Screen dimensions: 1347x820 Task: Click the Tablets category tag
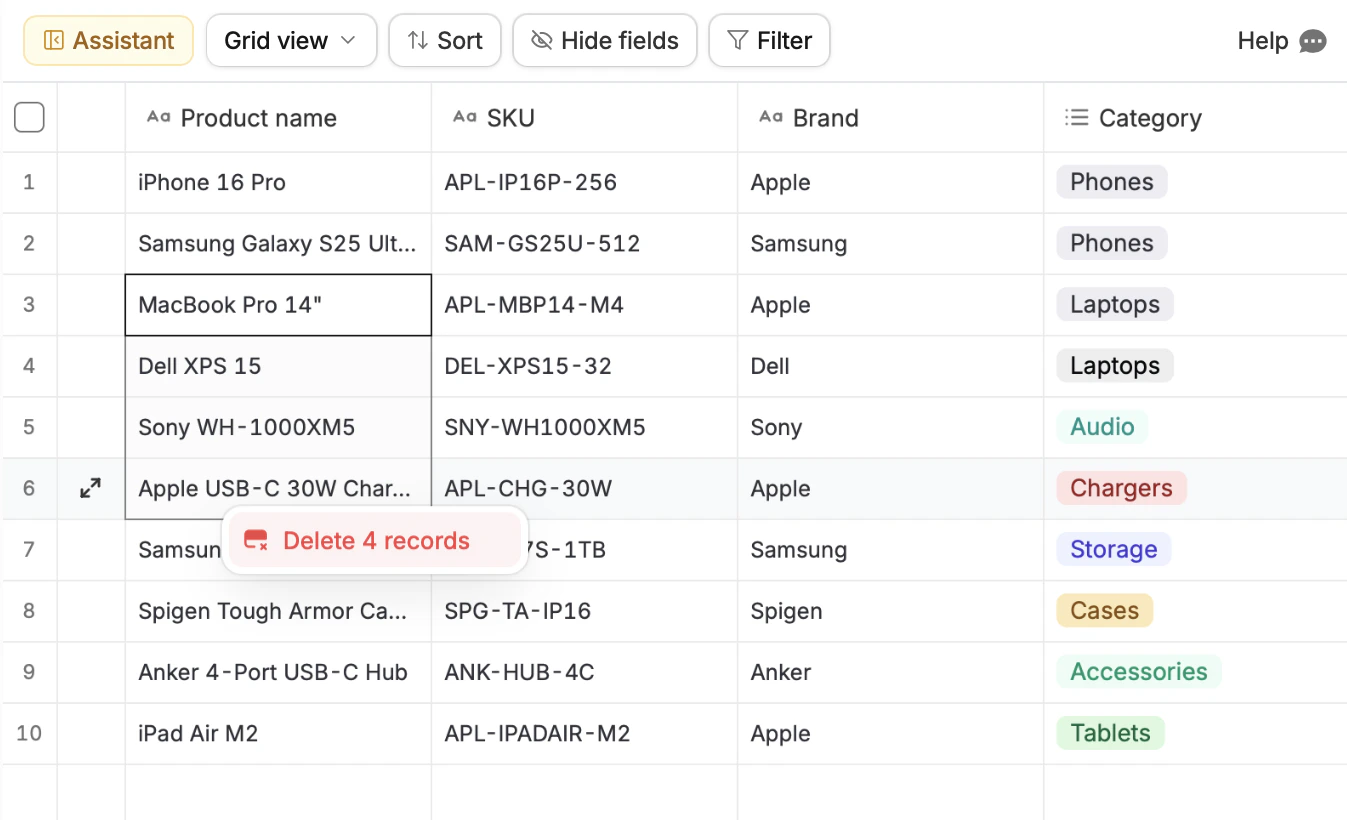1111,733
